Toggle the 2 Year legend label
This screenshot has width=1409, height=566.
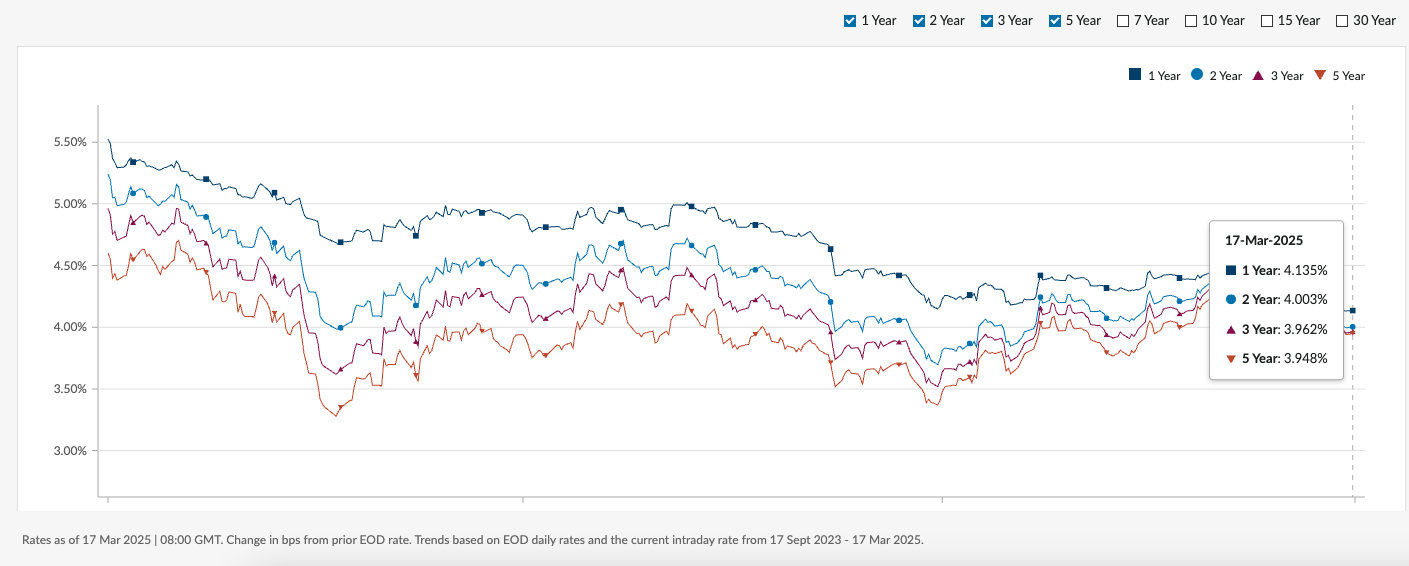1225,76
